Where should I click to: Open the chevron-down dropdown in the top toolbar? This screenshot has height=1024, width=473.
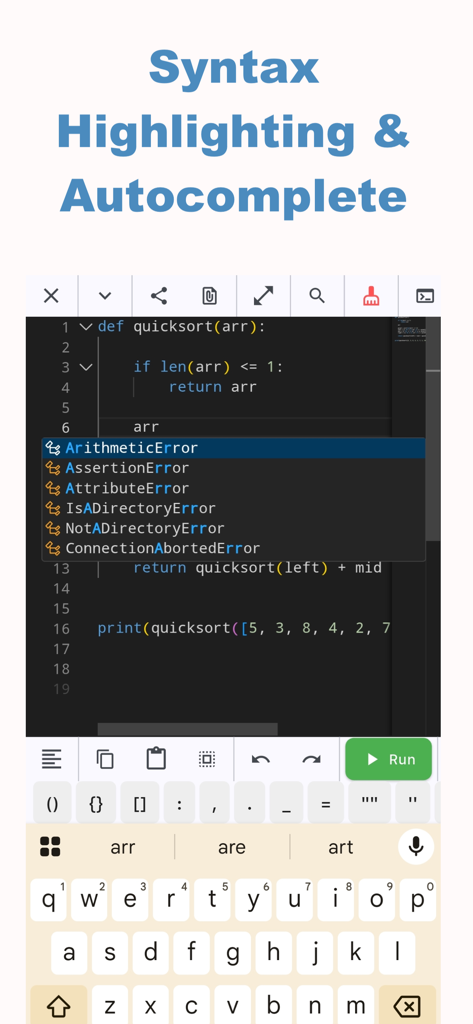click(x=105, y=296)
